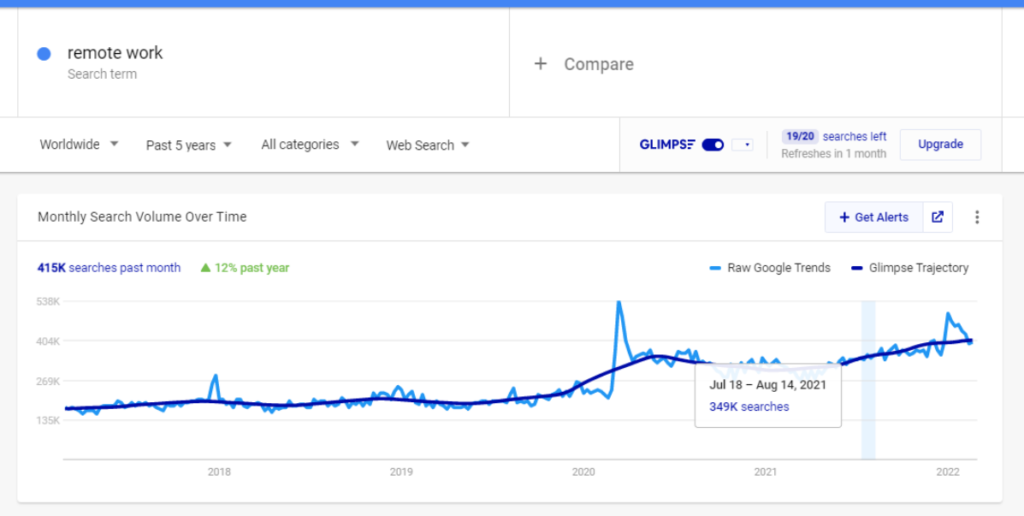1024x516 pixels.
Task: Open the three-dot chart options menu
Action: [977, 217]
